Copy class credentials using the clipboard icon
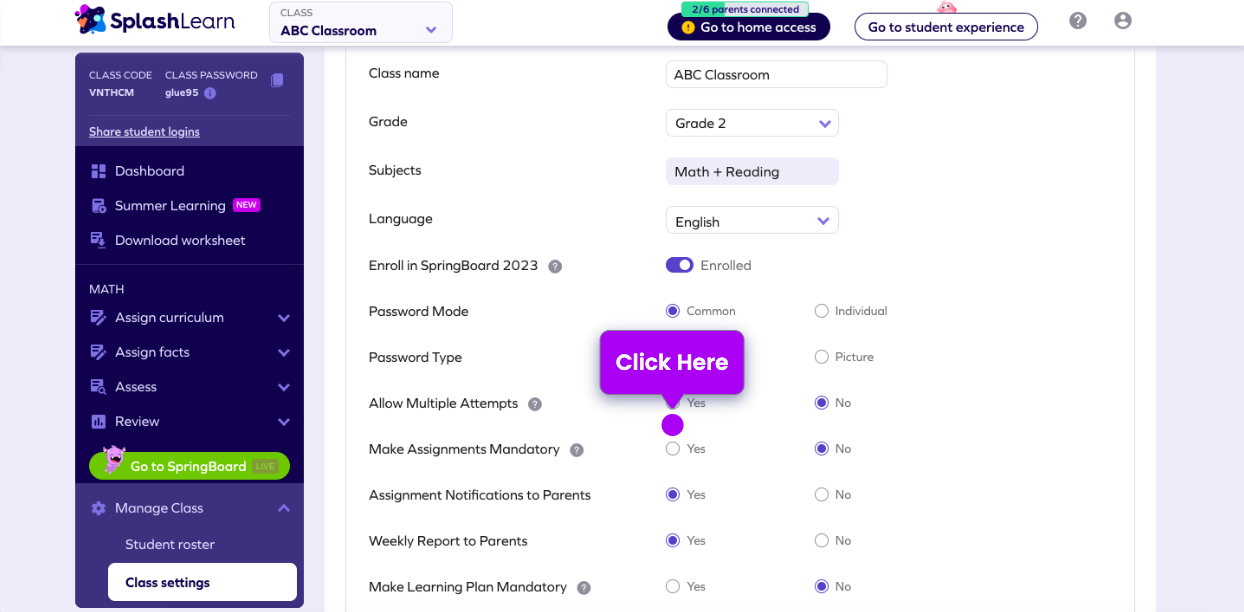This screenshot has width=1244, height=612. [277, 80]
